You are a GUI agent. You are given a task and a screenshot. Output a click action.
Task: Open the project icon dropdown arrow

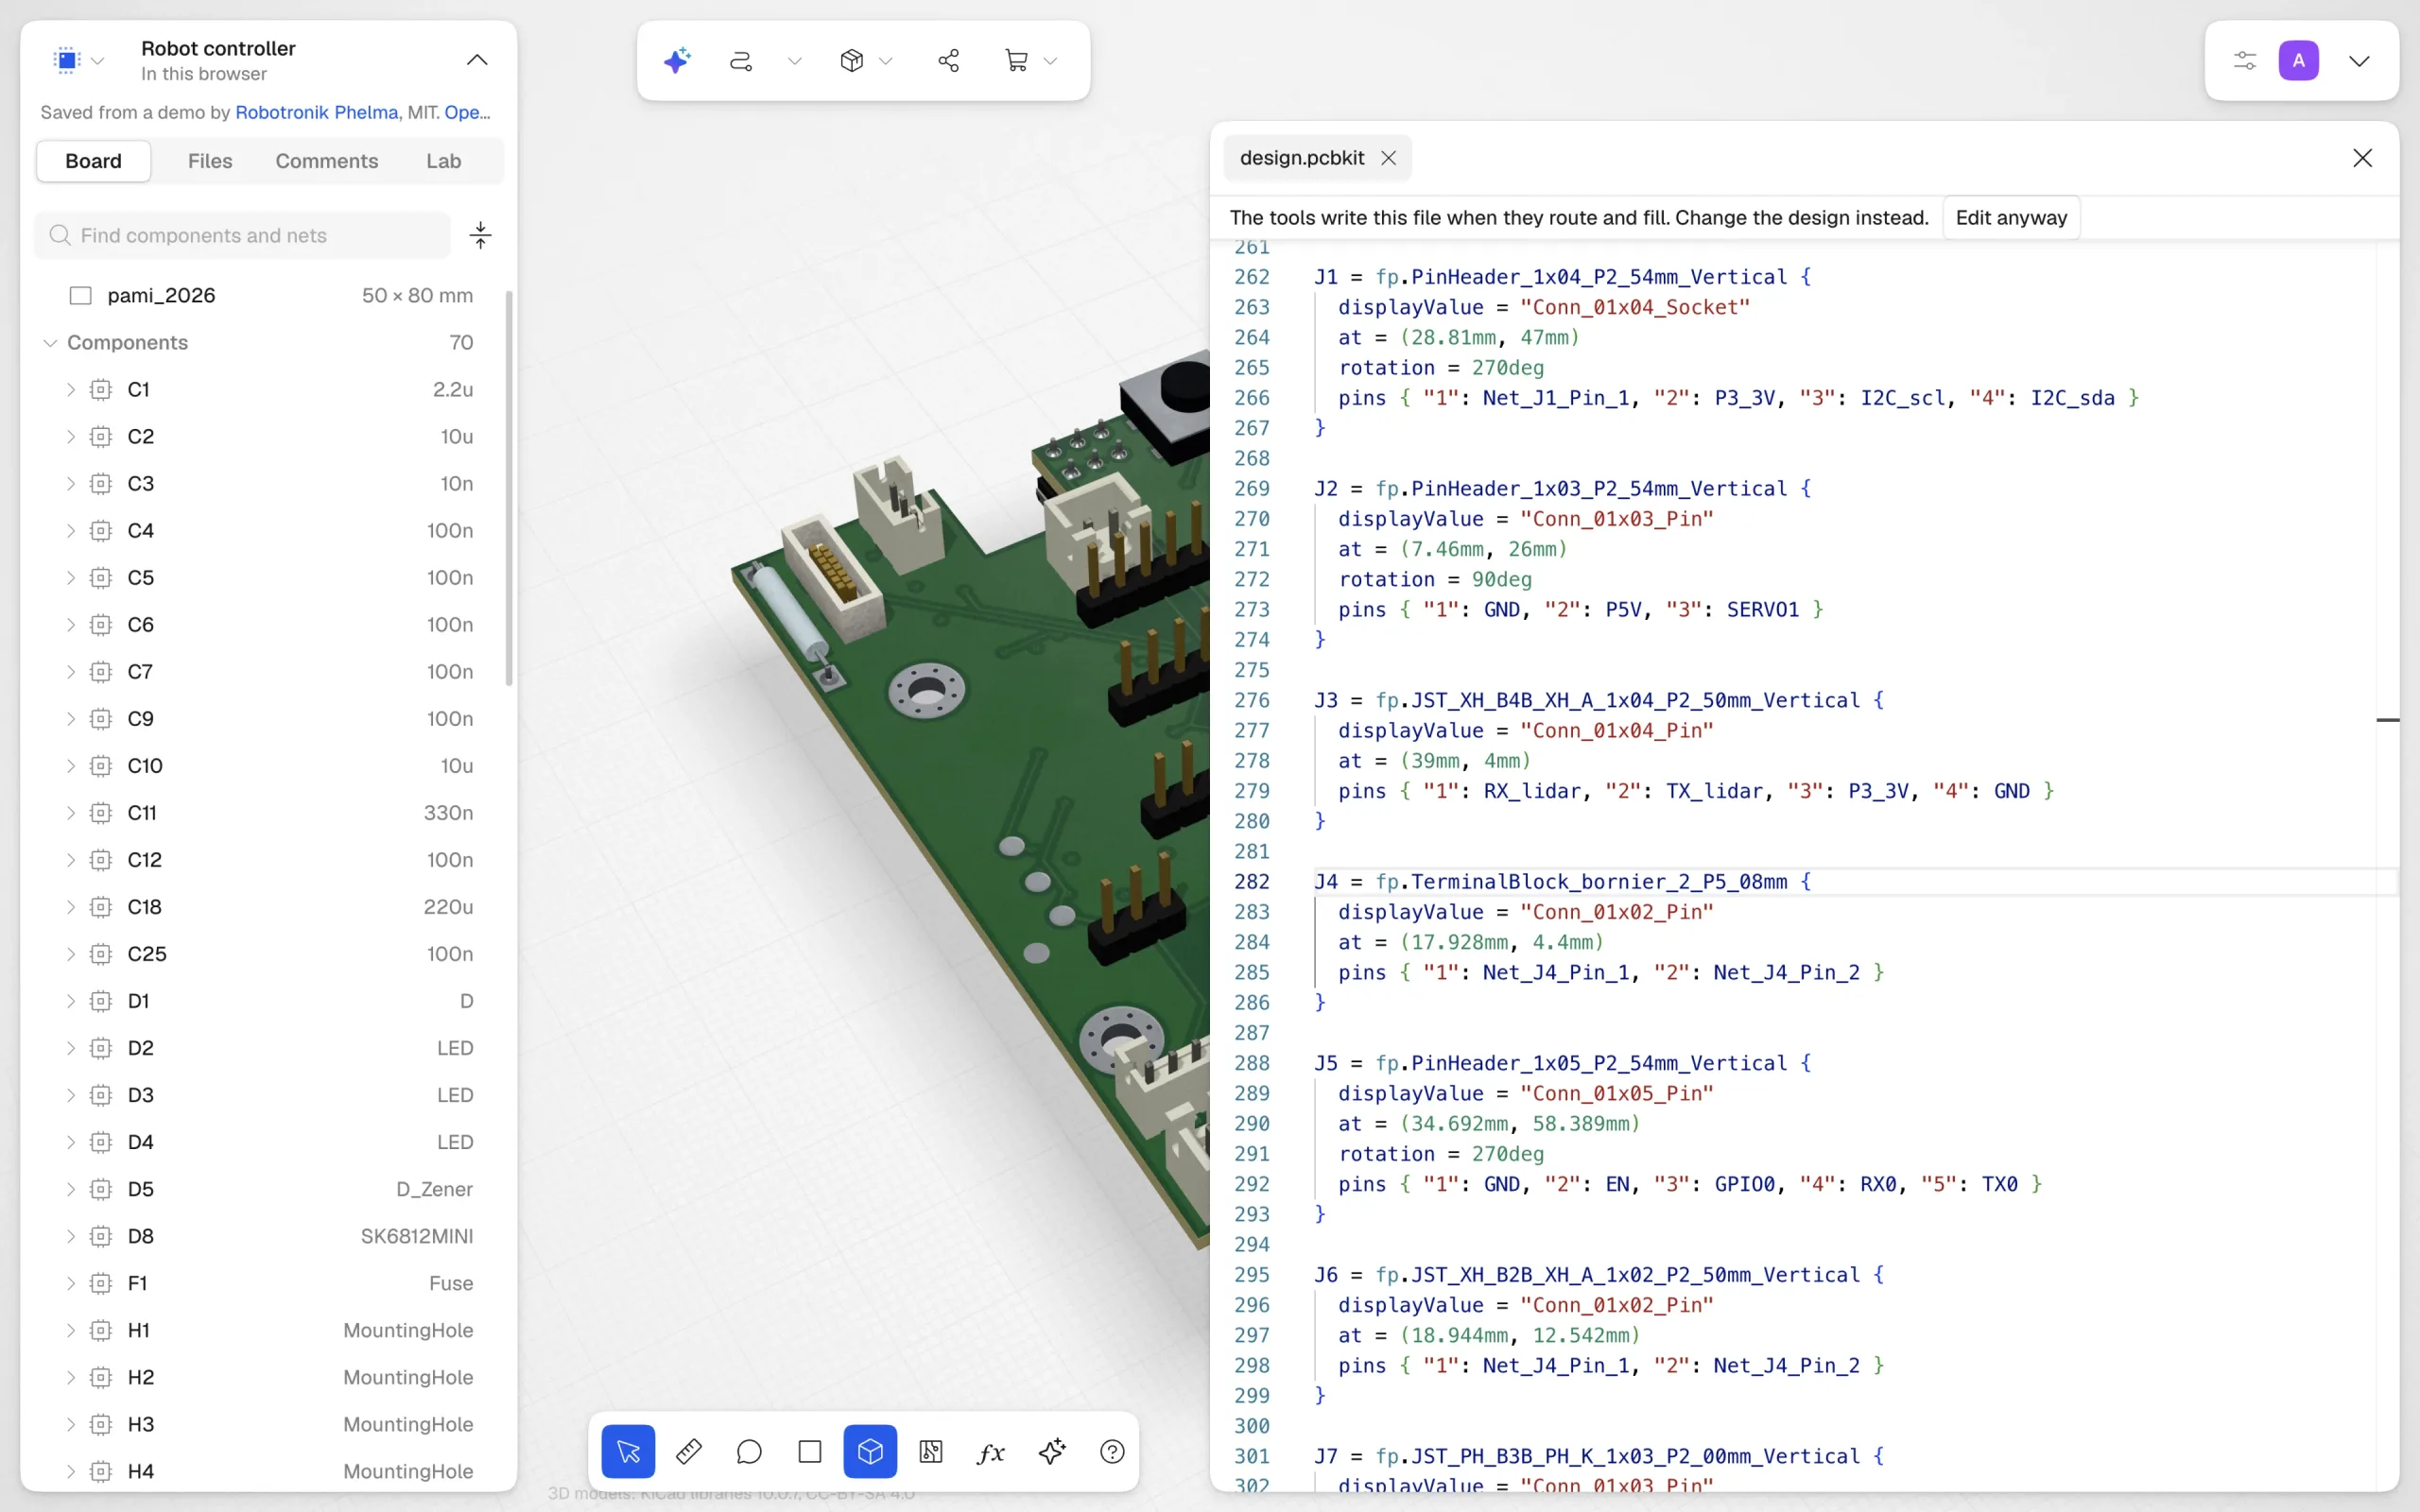pyautogui.click(x=98, y=61)
